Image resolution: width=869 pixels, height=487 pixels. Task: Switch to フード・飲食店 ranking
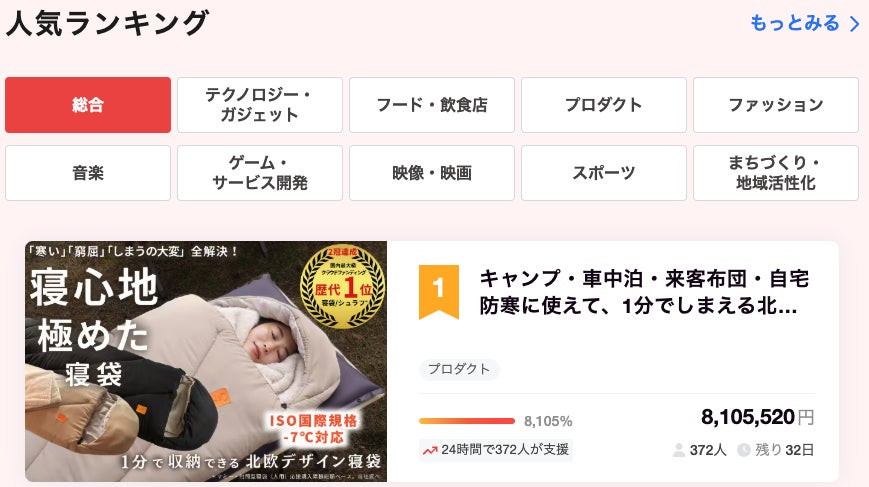[432, 105]
